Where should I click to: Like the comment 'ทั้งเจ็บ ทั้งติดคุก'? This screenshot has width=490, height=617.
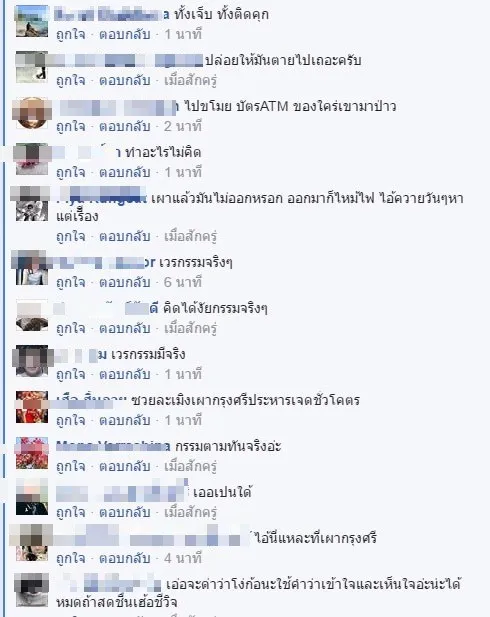70,35
